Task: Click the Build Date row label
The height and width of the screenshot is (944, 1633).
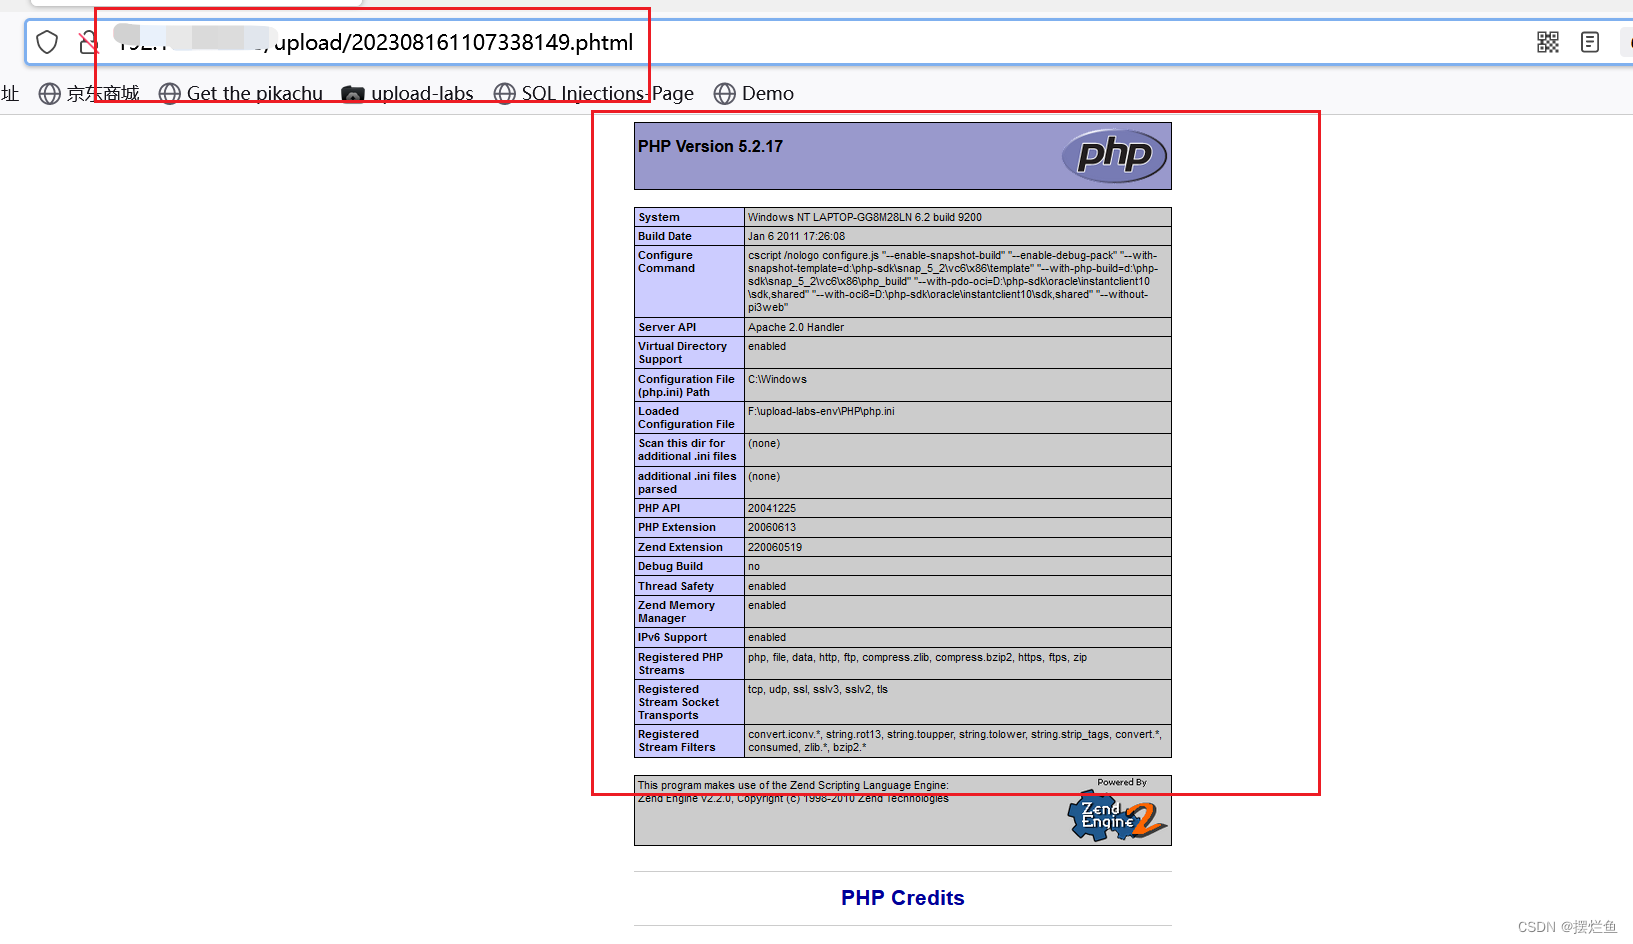Action: 665,236
